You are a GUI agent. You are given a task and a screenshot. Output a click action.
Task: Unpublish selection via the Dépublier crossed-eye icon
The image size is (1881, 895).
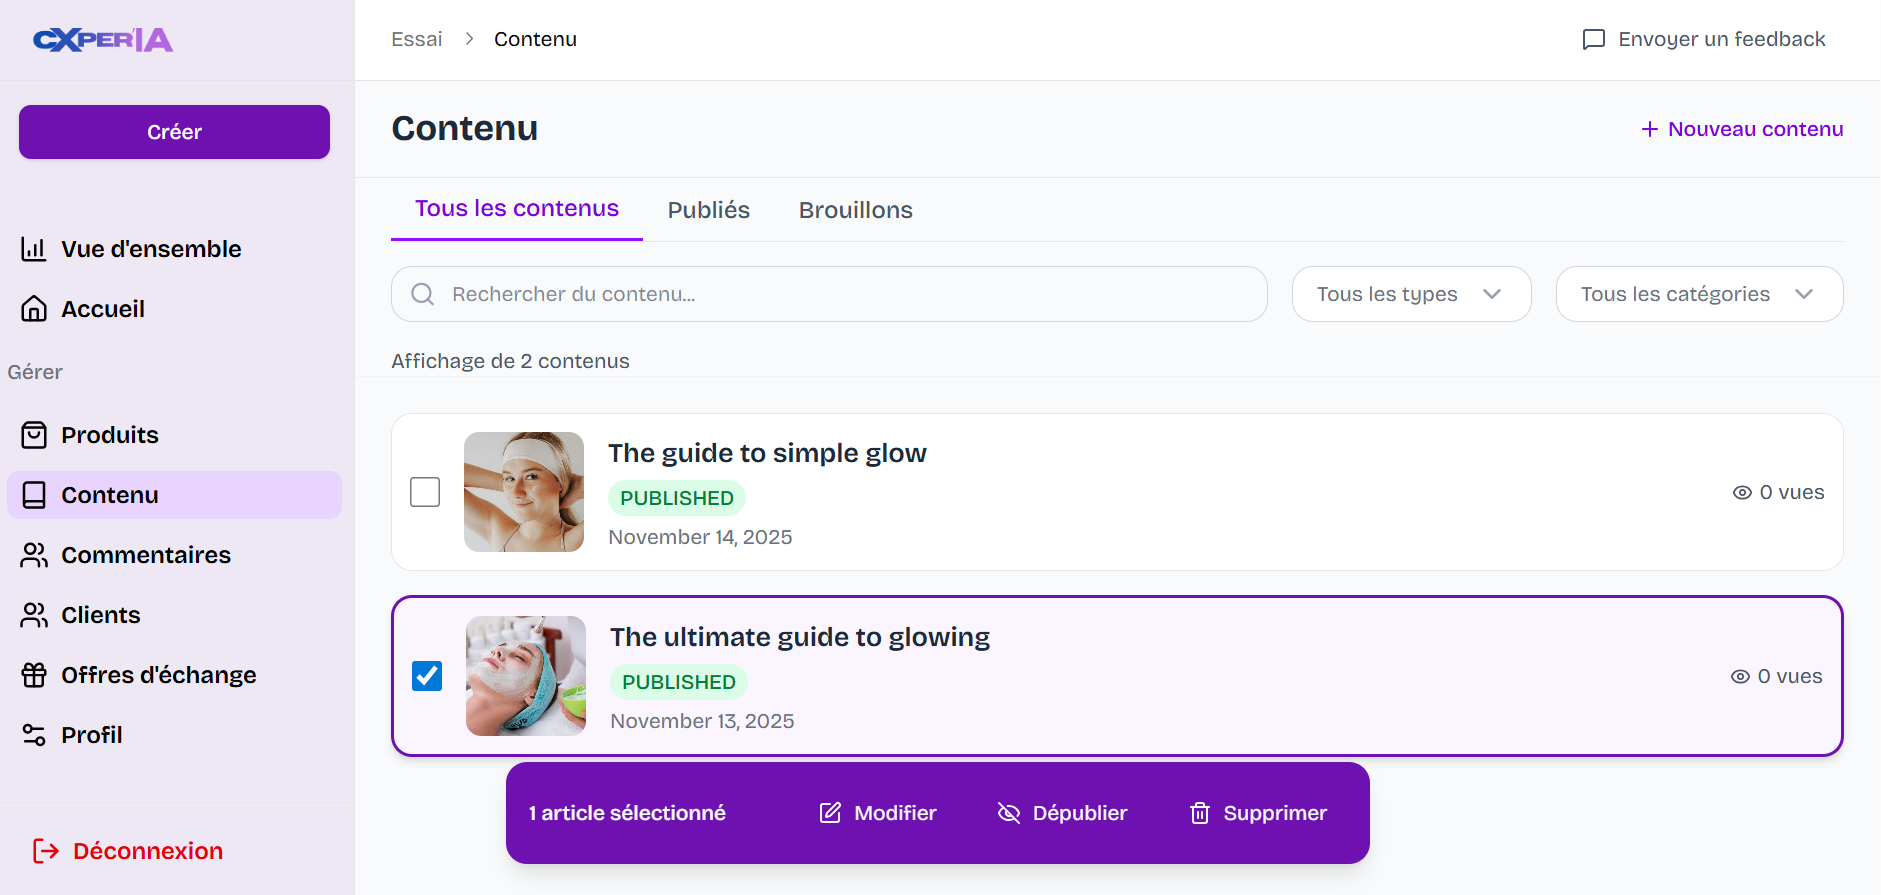tap(1009, 813)
